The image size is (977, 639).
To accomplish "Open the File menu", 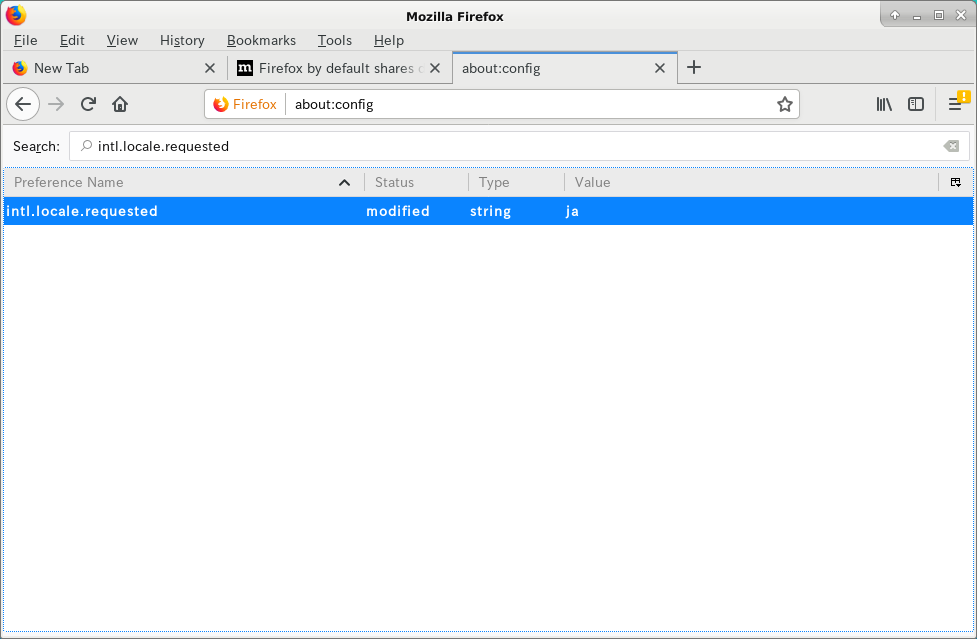I will click(x=26, y=40).
